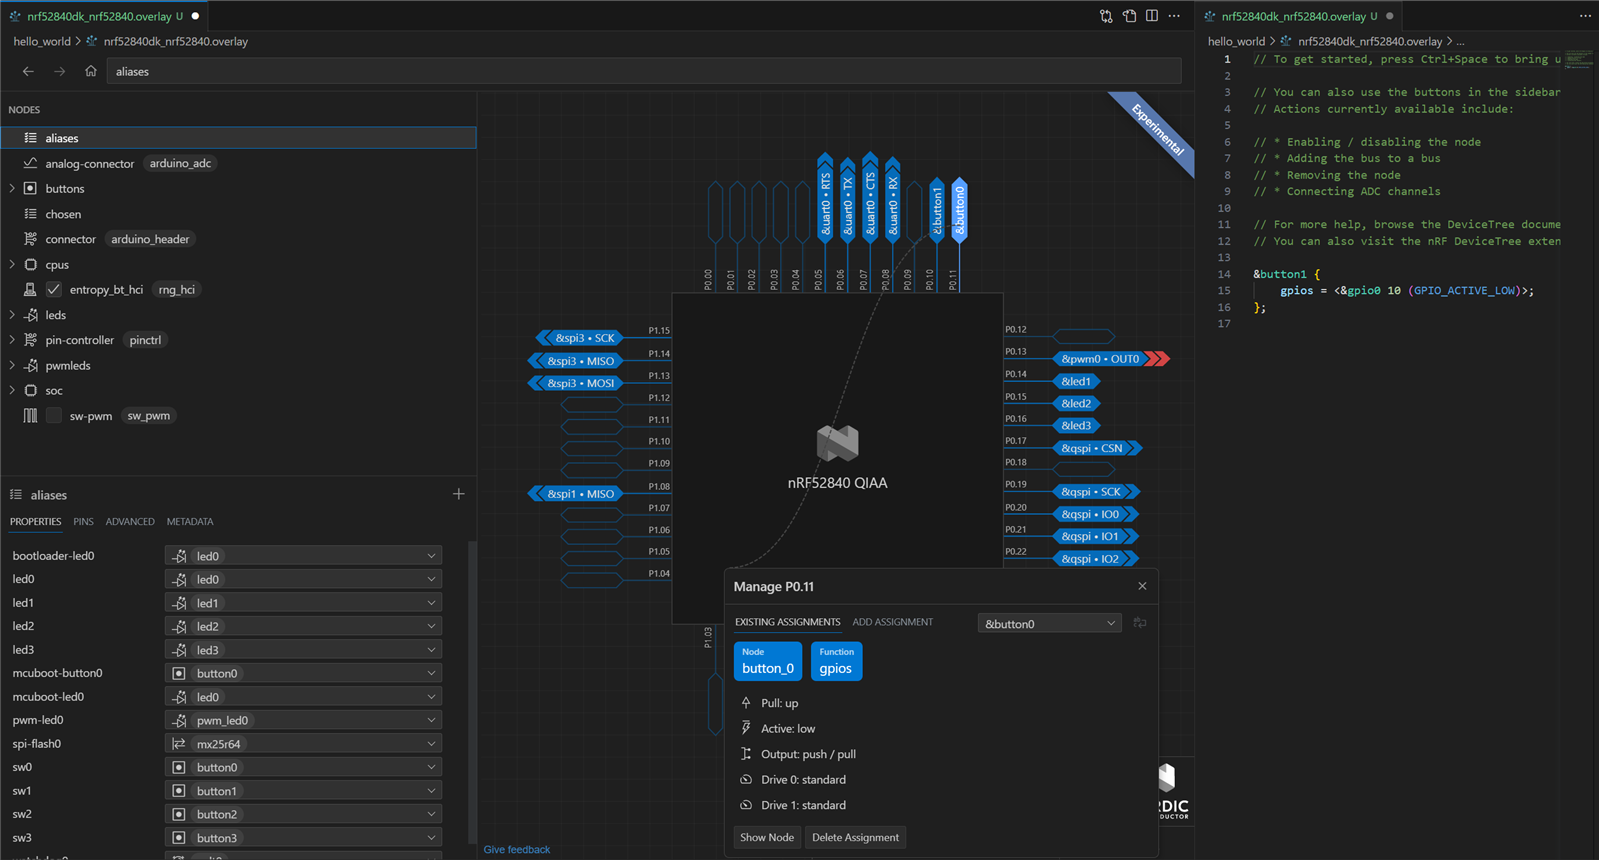Select the &uart0 RTS pin
This screenshot has height=860, width=1599.
point(825,197)
